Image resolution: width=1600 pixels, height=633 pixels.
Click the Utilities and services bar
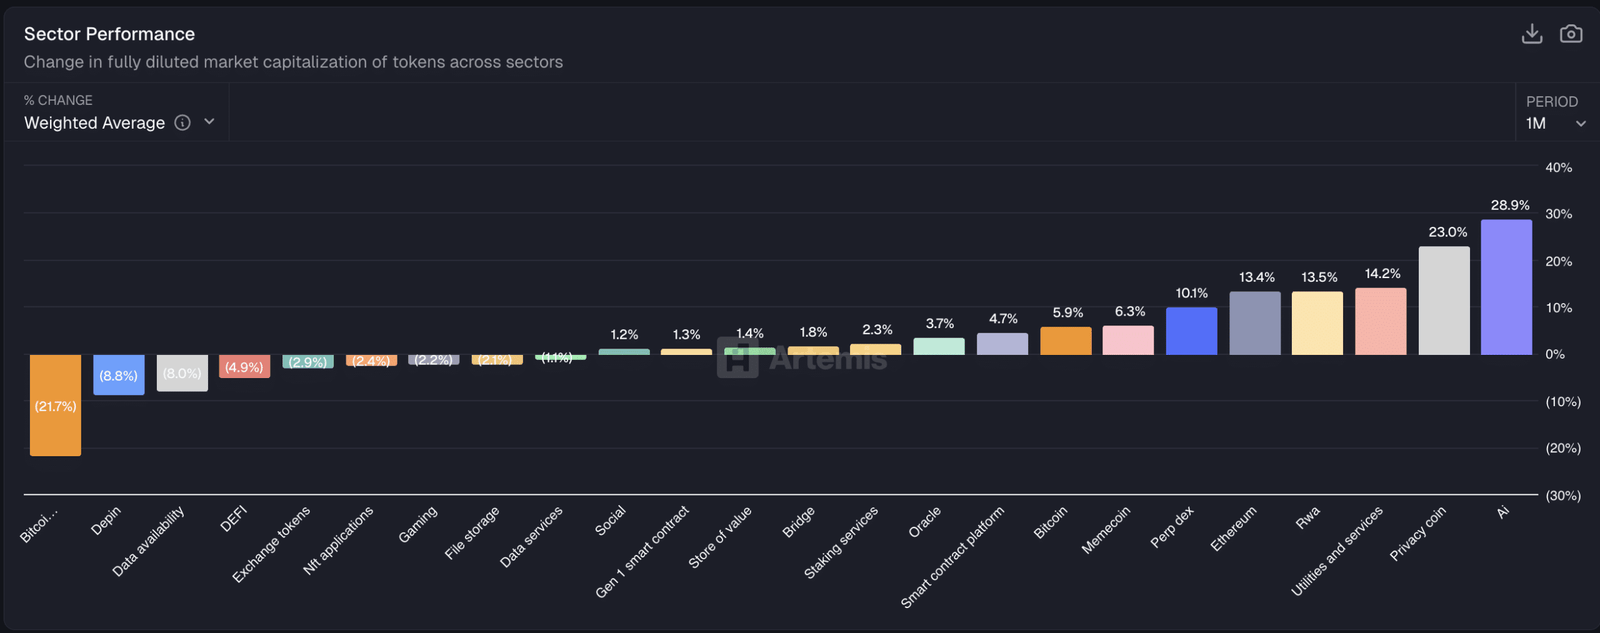[x=1380, y=321]
